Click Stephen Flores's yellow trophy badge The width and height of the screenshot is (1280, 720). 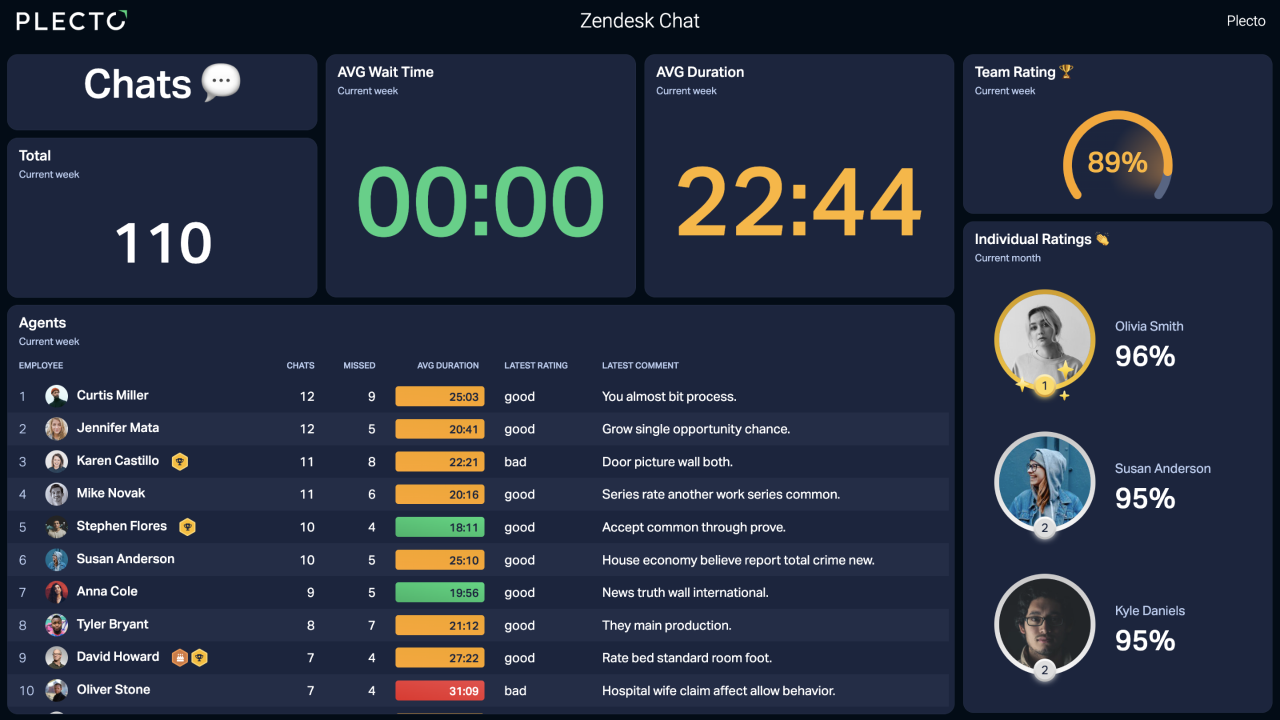click(187, 527)
